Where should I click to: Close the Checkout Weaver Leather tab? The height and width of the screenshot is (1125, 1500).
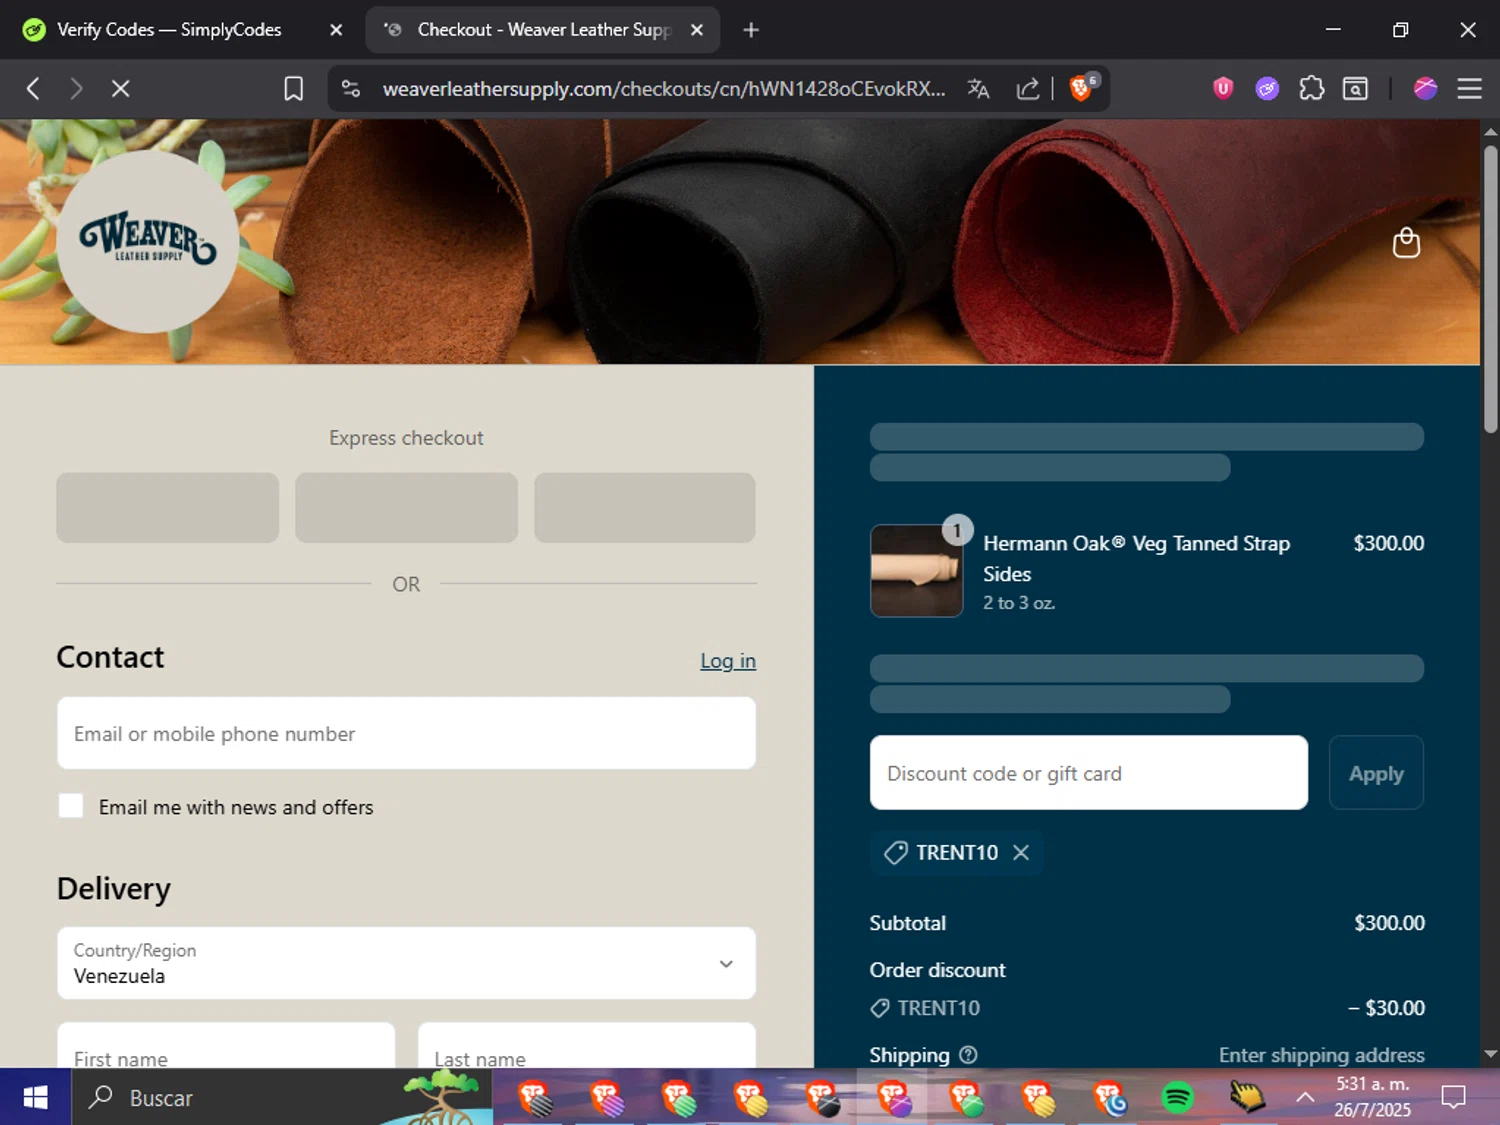[697, 30]
